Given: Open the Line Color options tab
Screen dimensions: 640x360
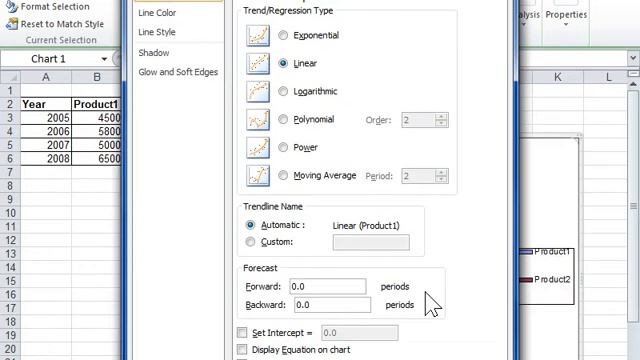Looking at the screenshot, I should [157, 13].
